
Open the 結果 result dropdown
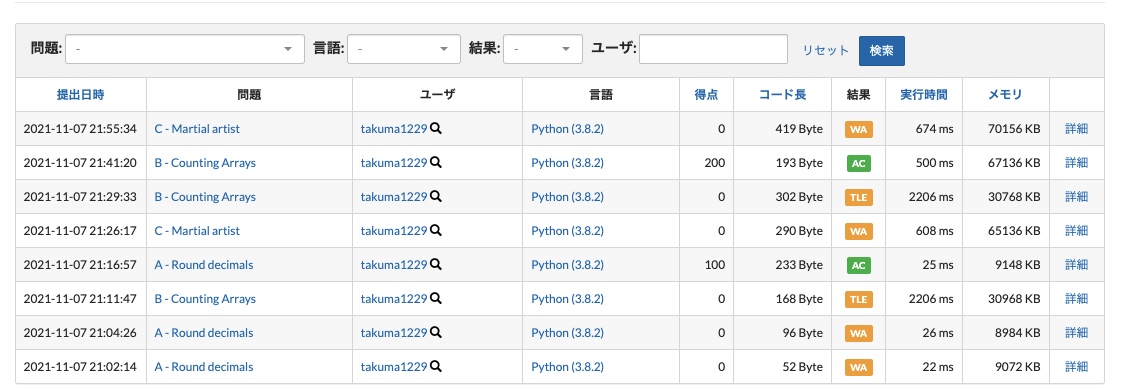[543, 49]
